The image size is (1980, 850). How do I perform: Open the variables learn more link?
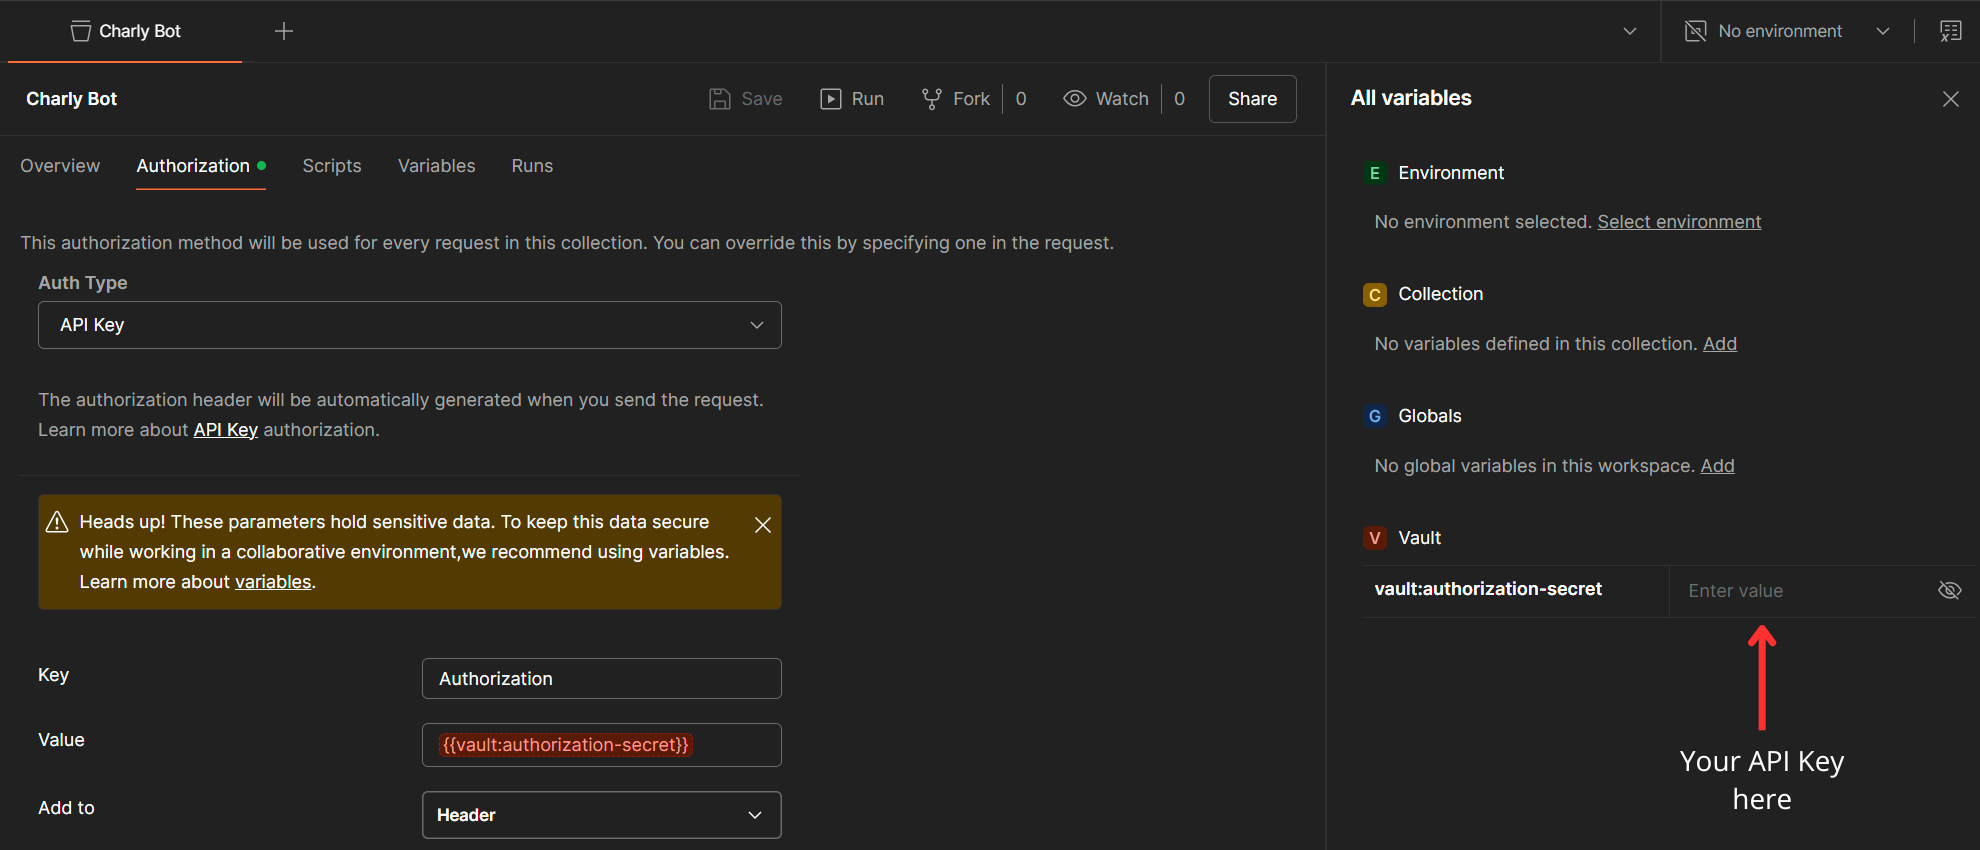coord(273,582)
